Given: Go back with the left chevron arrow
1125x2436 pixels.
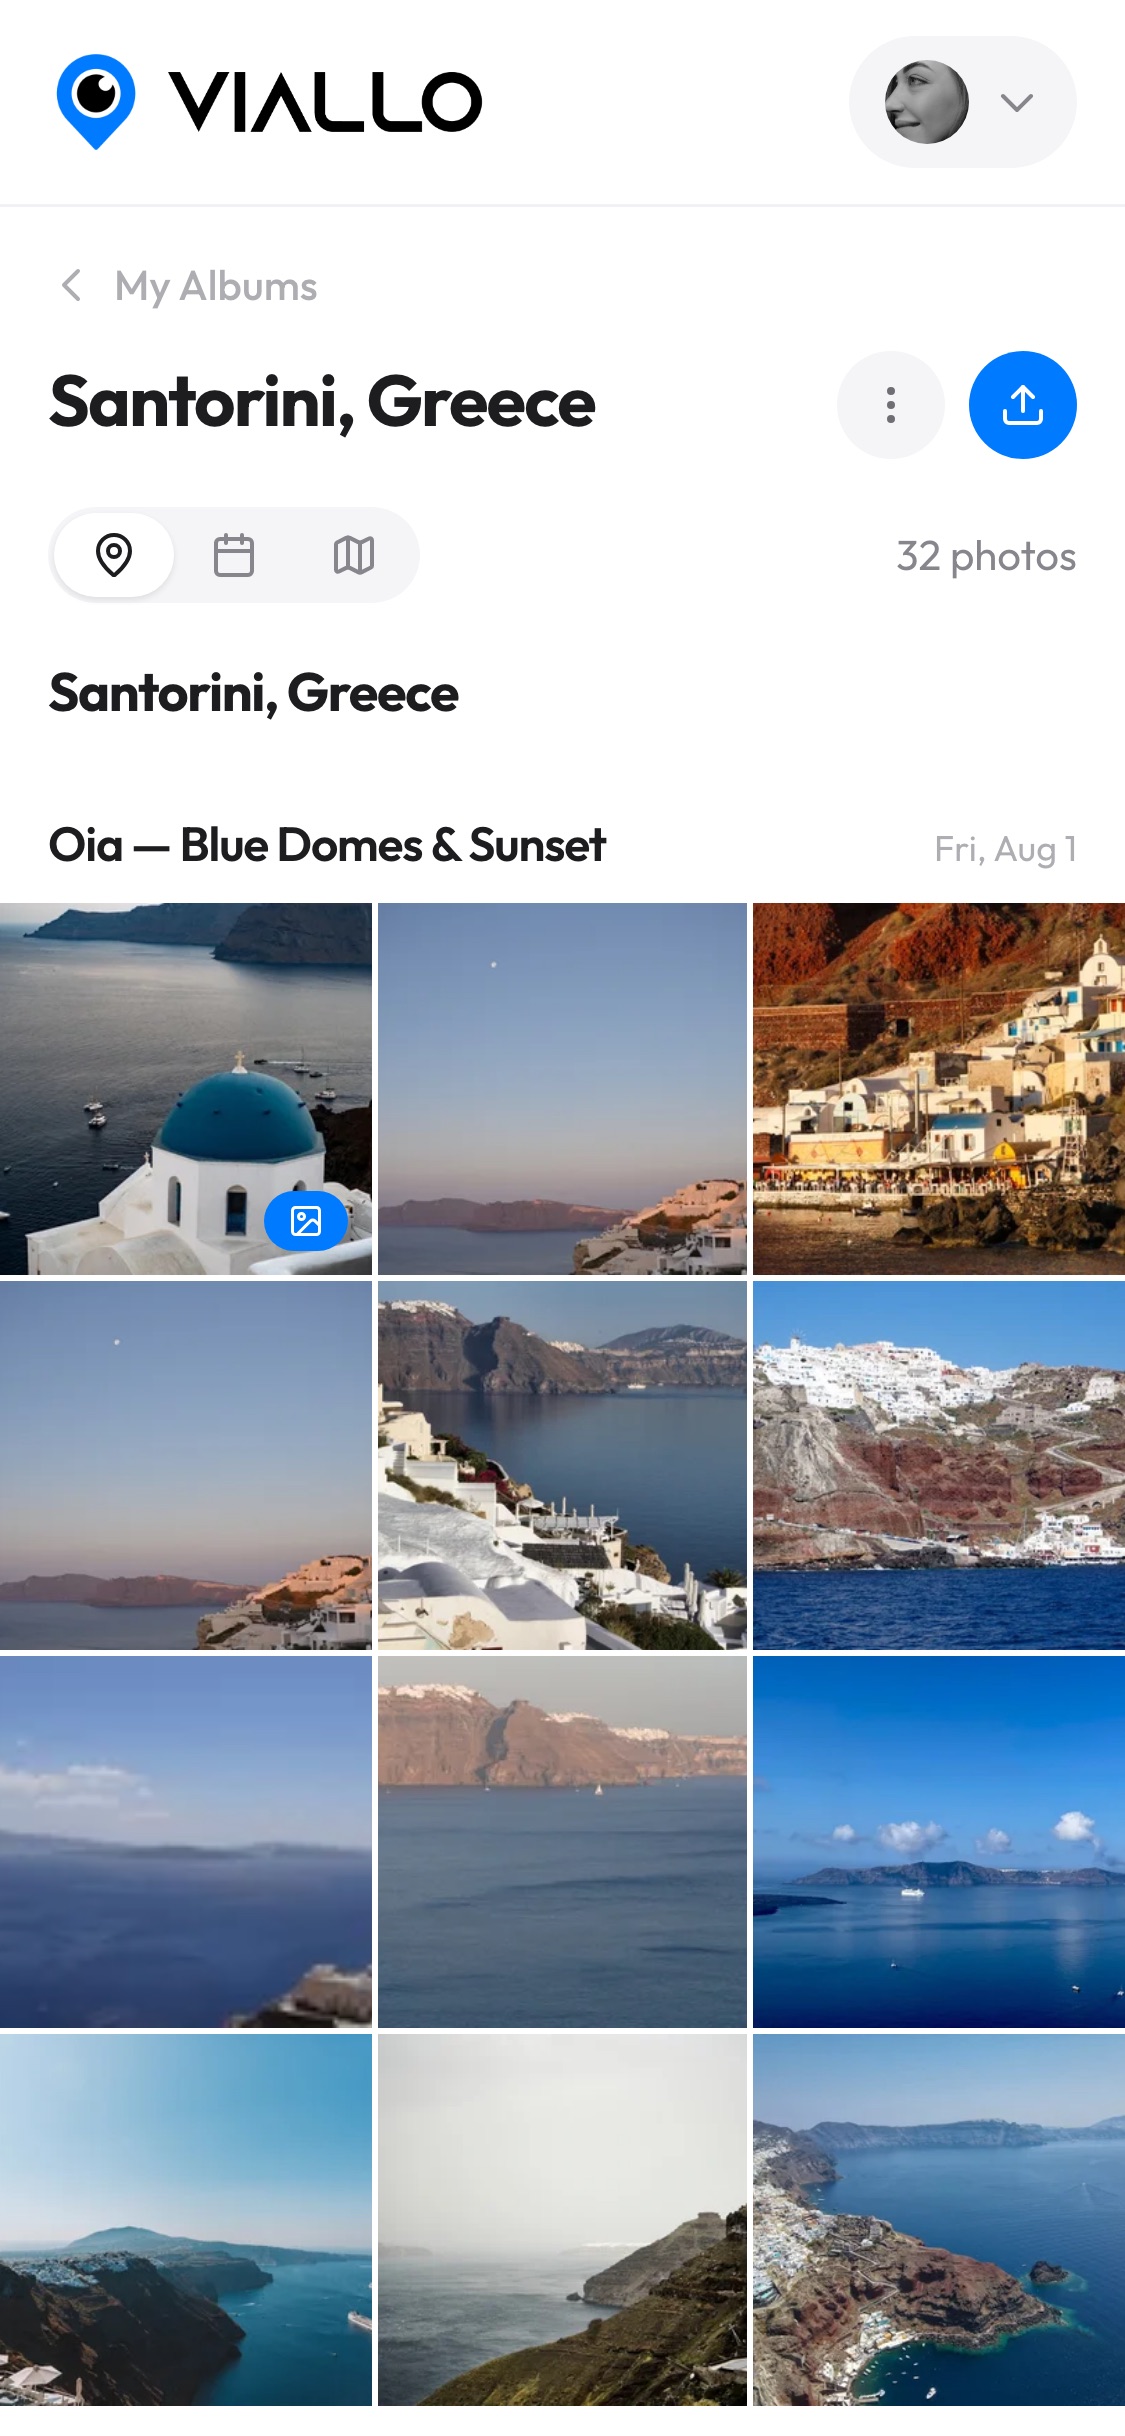Looking at the screenshot, I should click(72, 286).
